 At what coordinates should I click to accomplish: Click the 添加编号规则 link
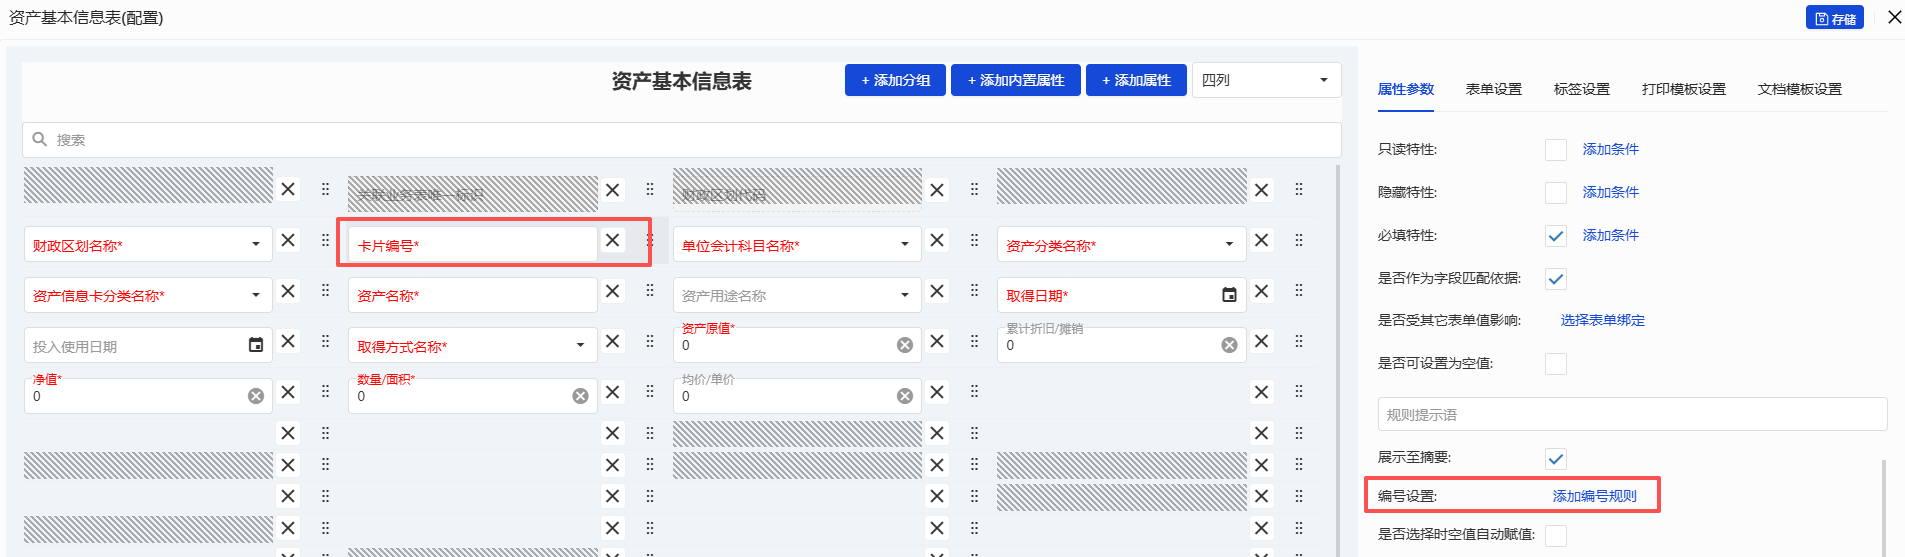point(1594,496)
